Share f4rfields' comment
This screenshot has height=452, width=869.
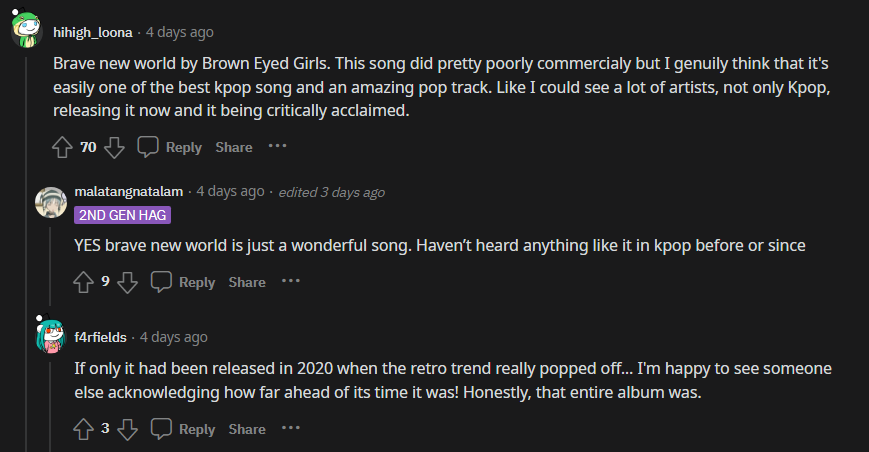tap(247, 429)
